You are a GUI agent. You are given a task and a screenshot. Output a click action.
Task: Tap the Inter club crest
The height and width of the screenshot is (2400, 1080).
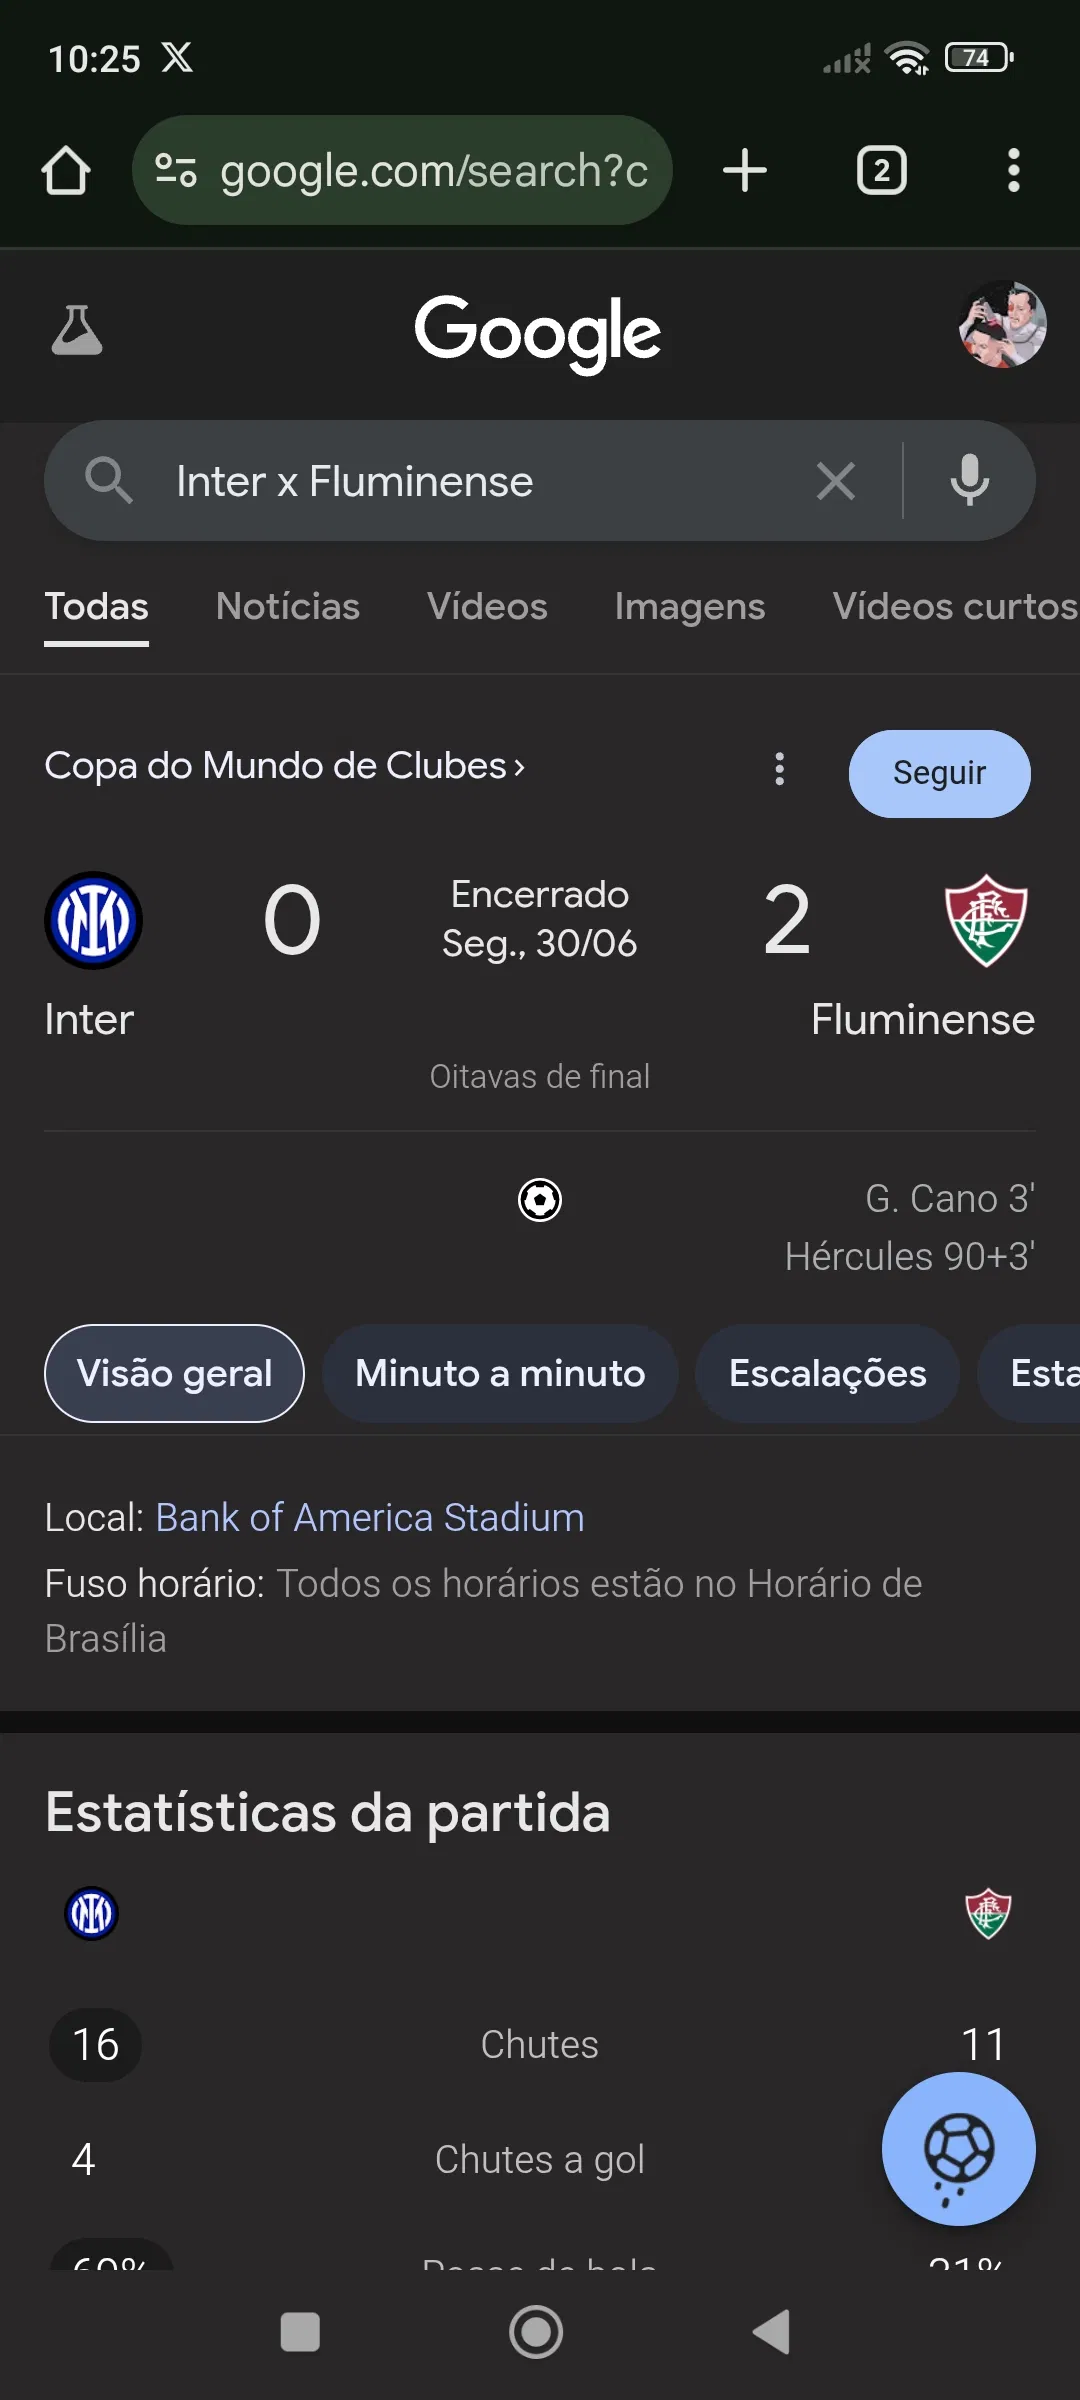[93, 920]
